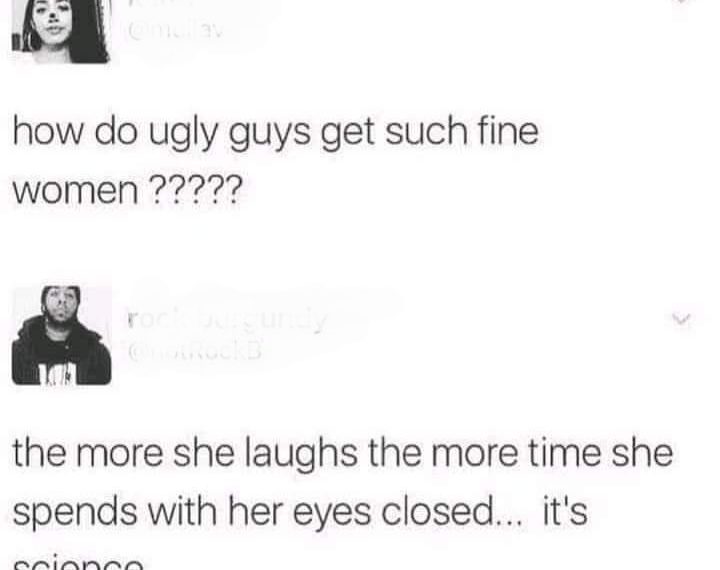Open the faded handle next to the woman's avatar
Image resolution: width=720 pixels, height=570 pixels.
(x=175, y=31)
